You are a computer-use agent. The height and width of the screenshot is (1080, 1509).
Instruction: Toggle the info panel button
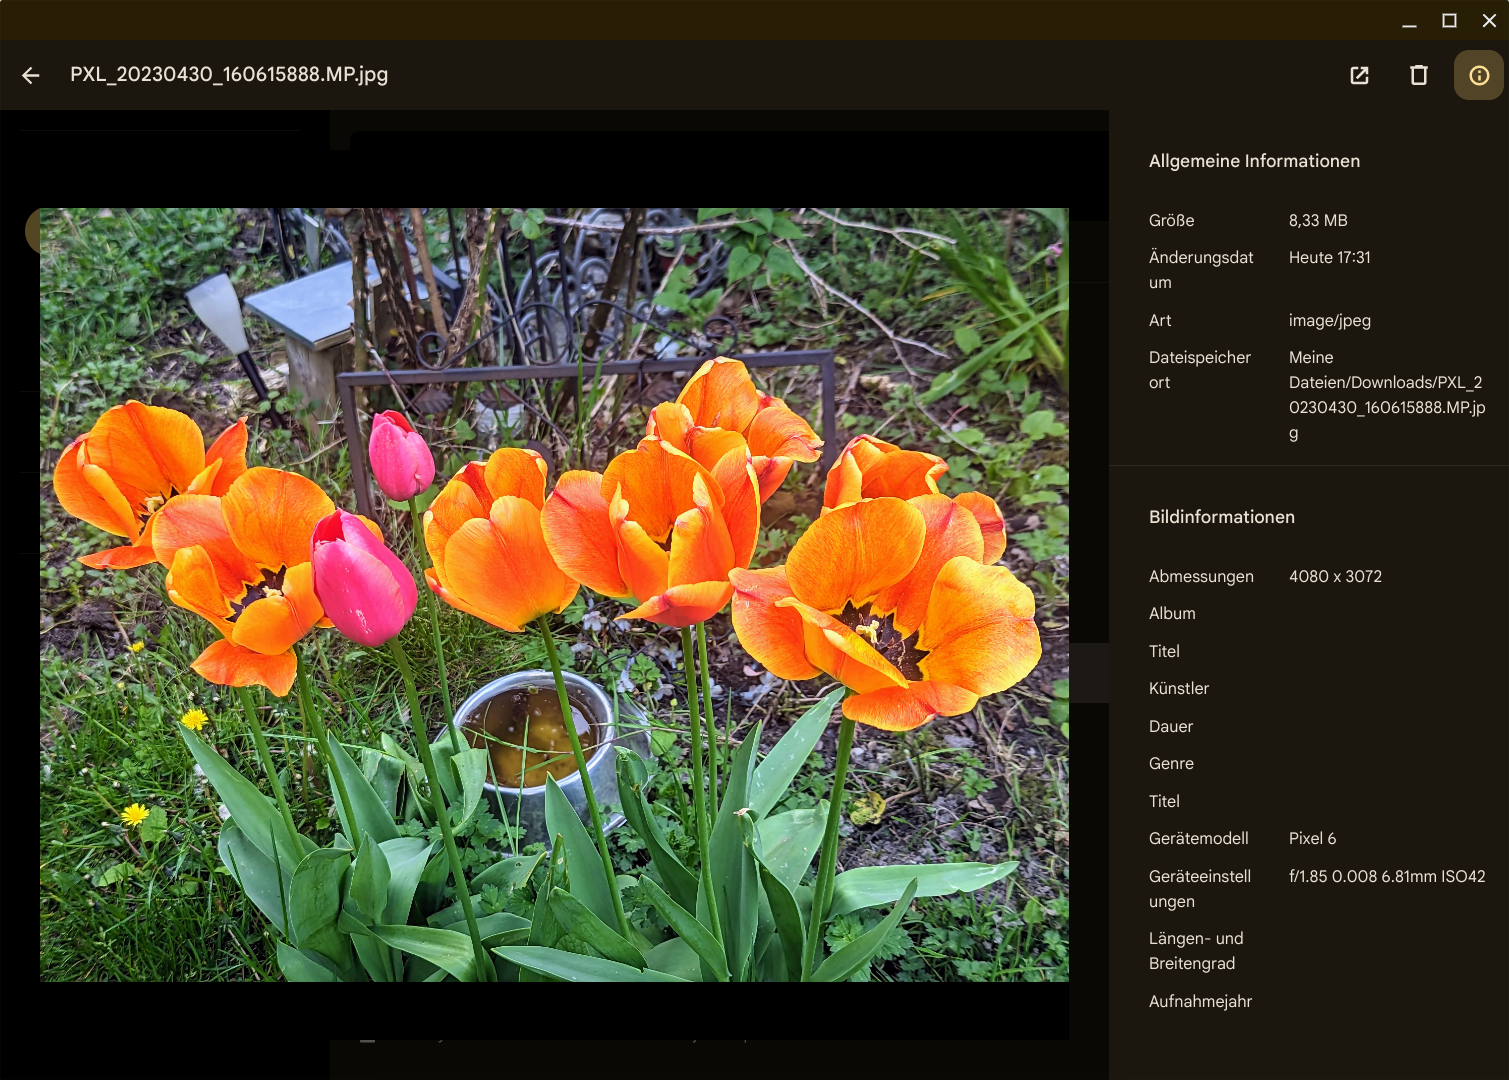click(1478, 75)
